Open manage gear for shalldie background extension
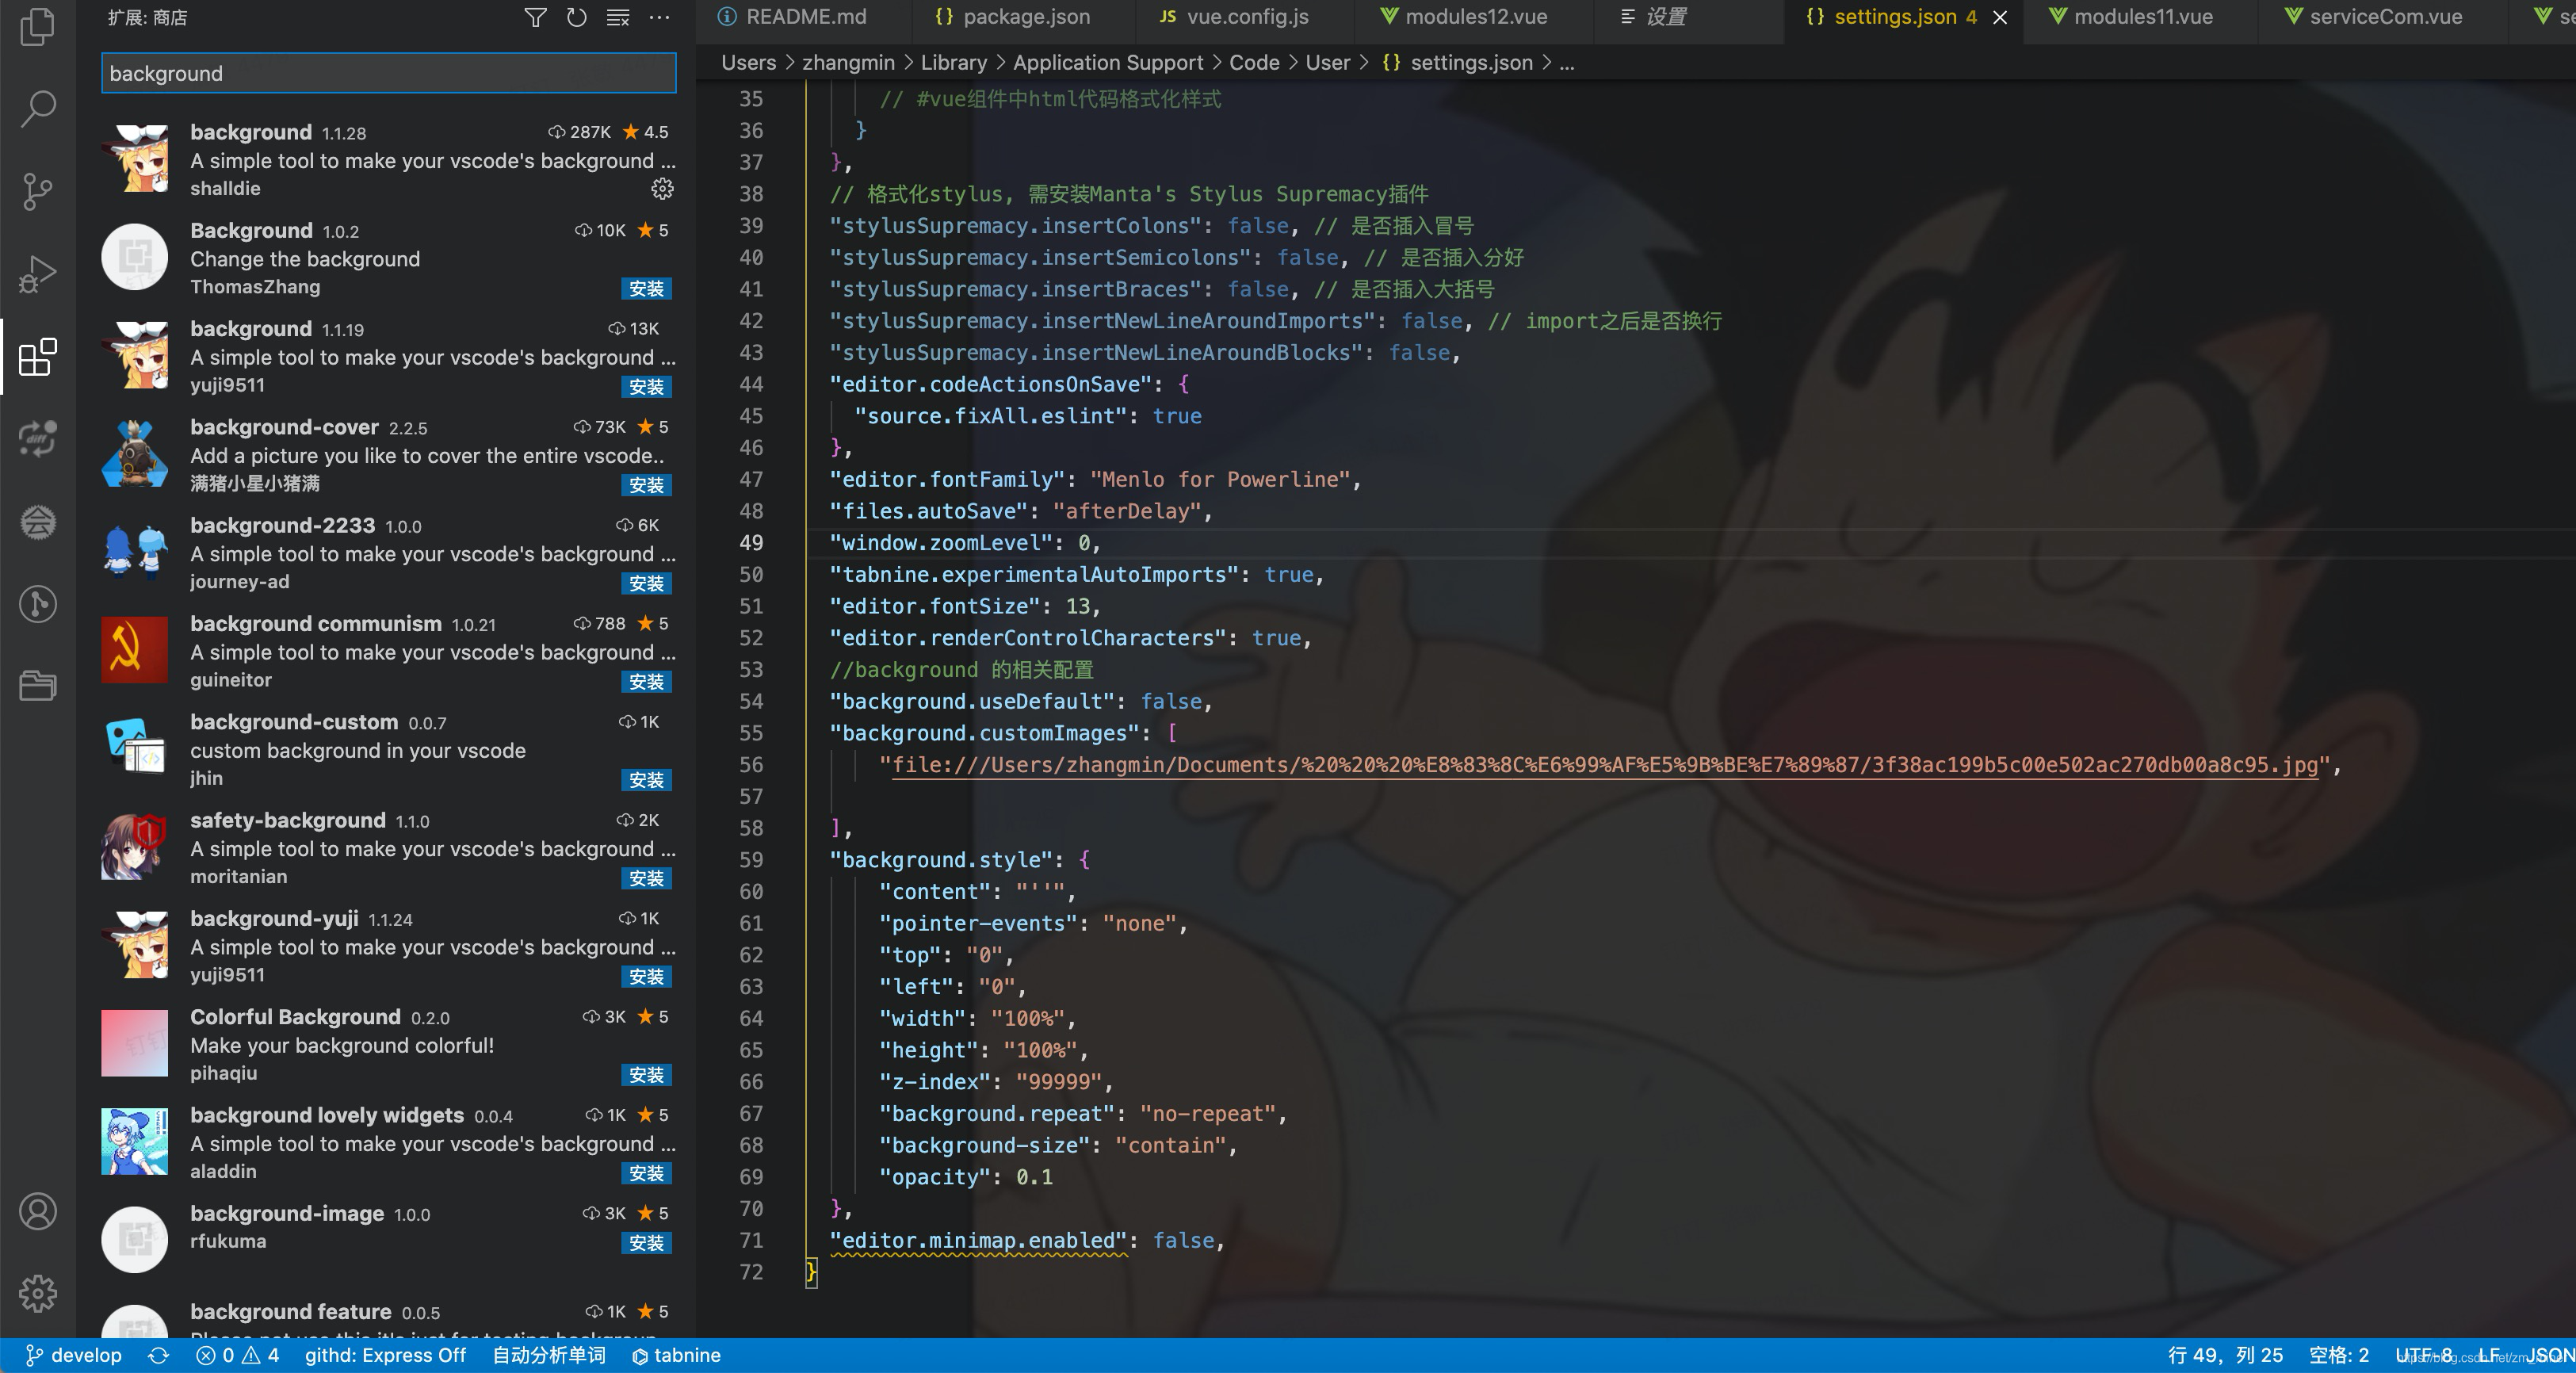2576x1373 pixels. (662, 188)
